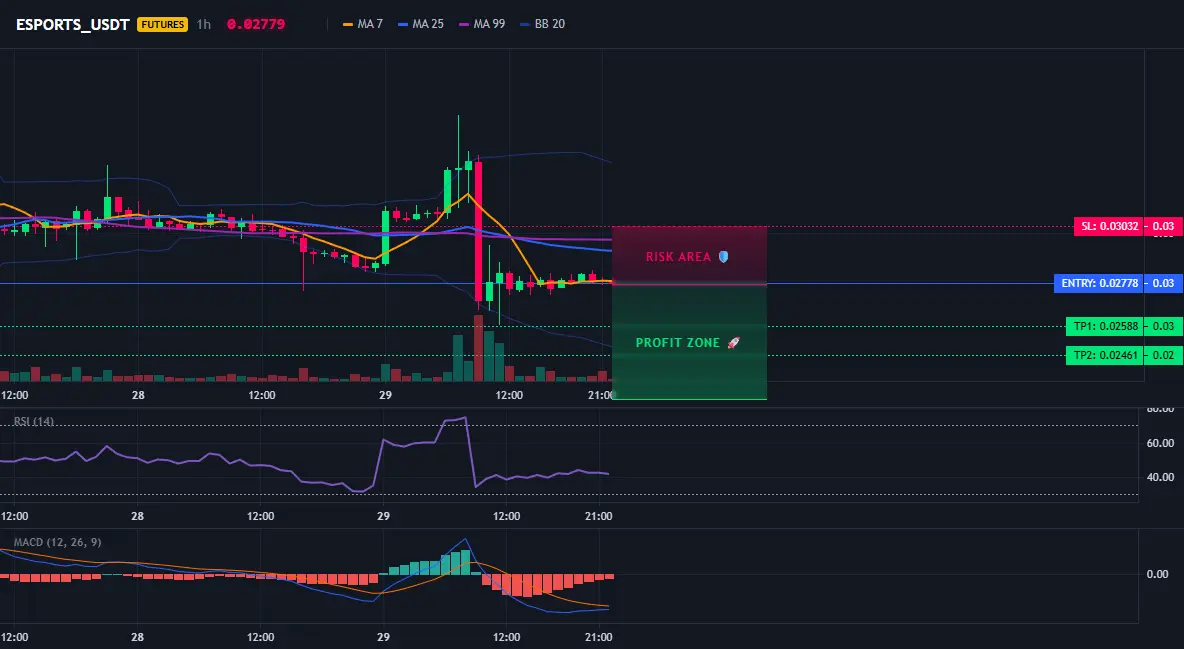Click the MACD (12, 26, 9) indicator title
Screen dimensions: 1184x649
click(x=57, y=542)
